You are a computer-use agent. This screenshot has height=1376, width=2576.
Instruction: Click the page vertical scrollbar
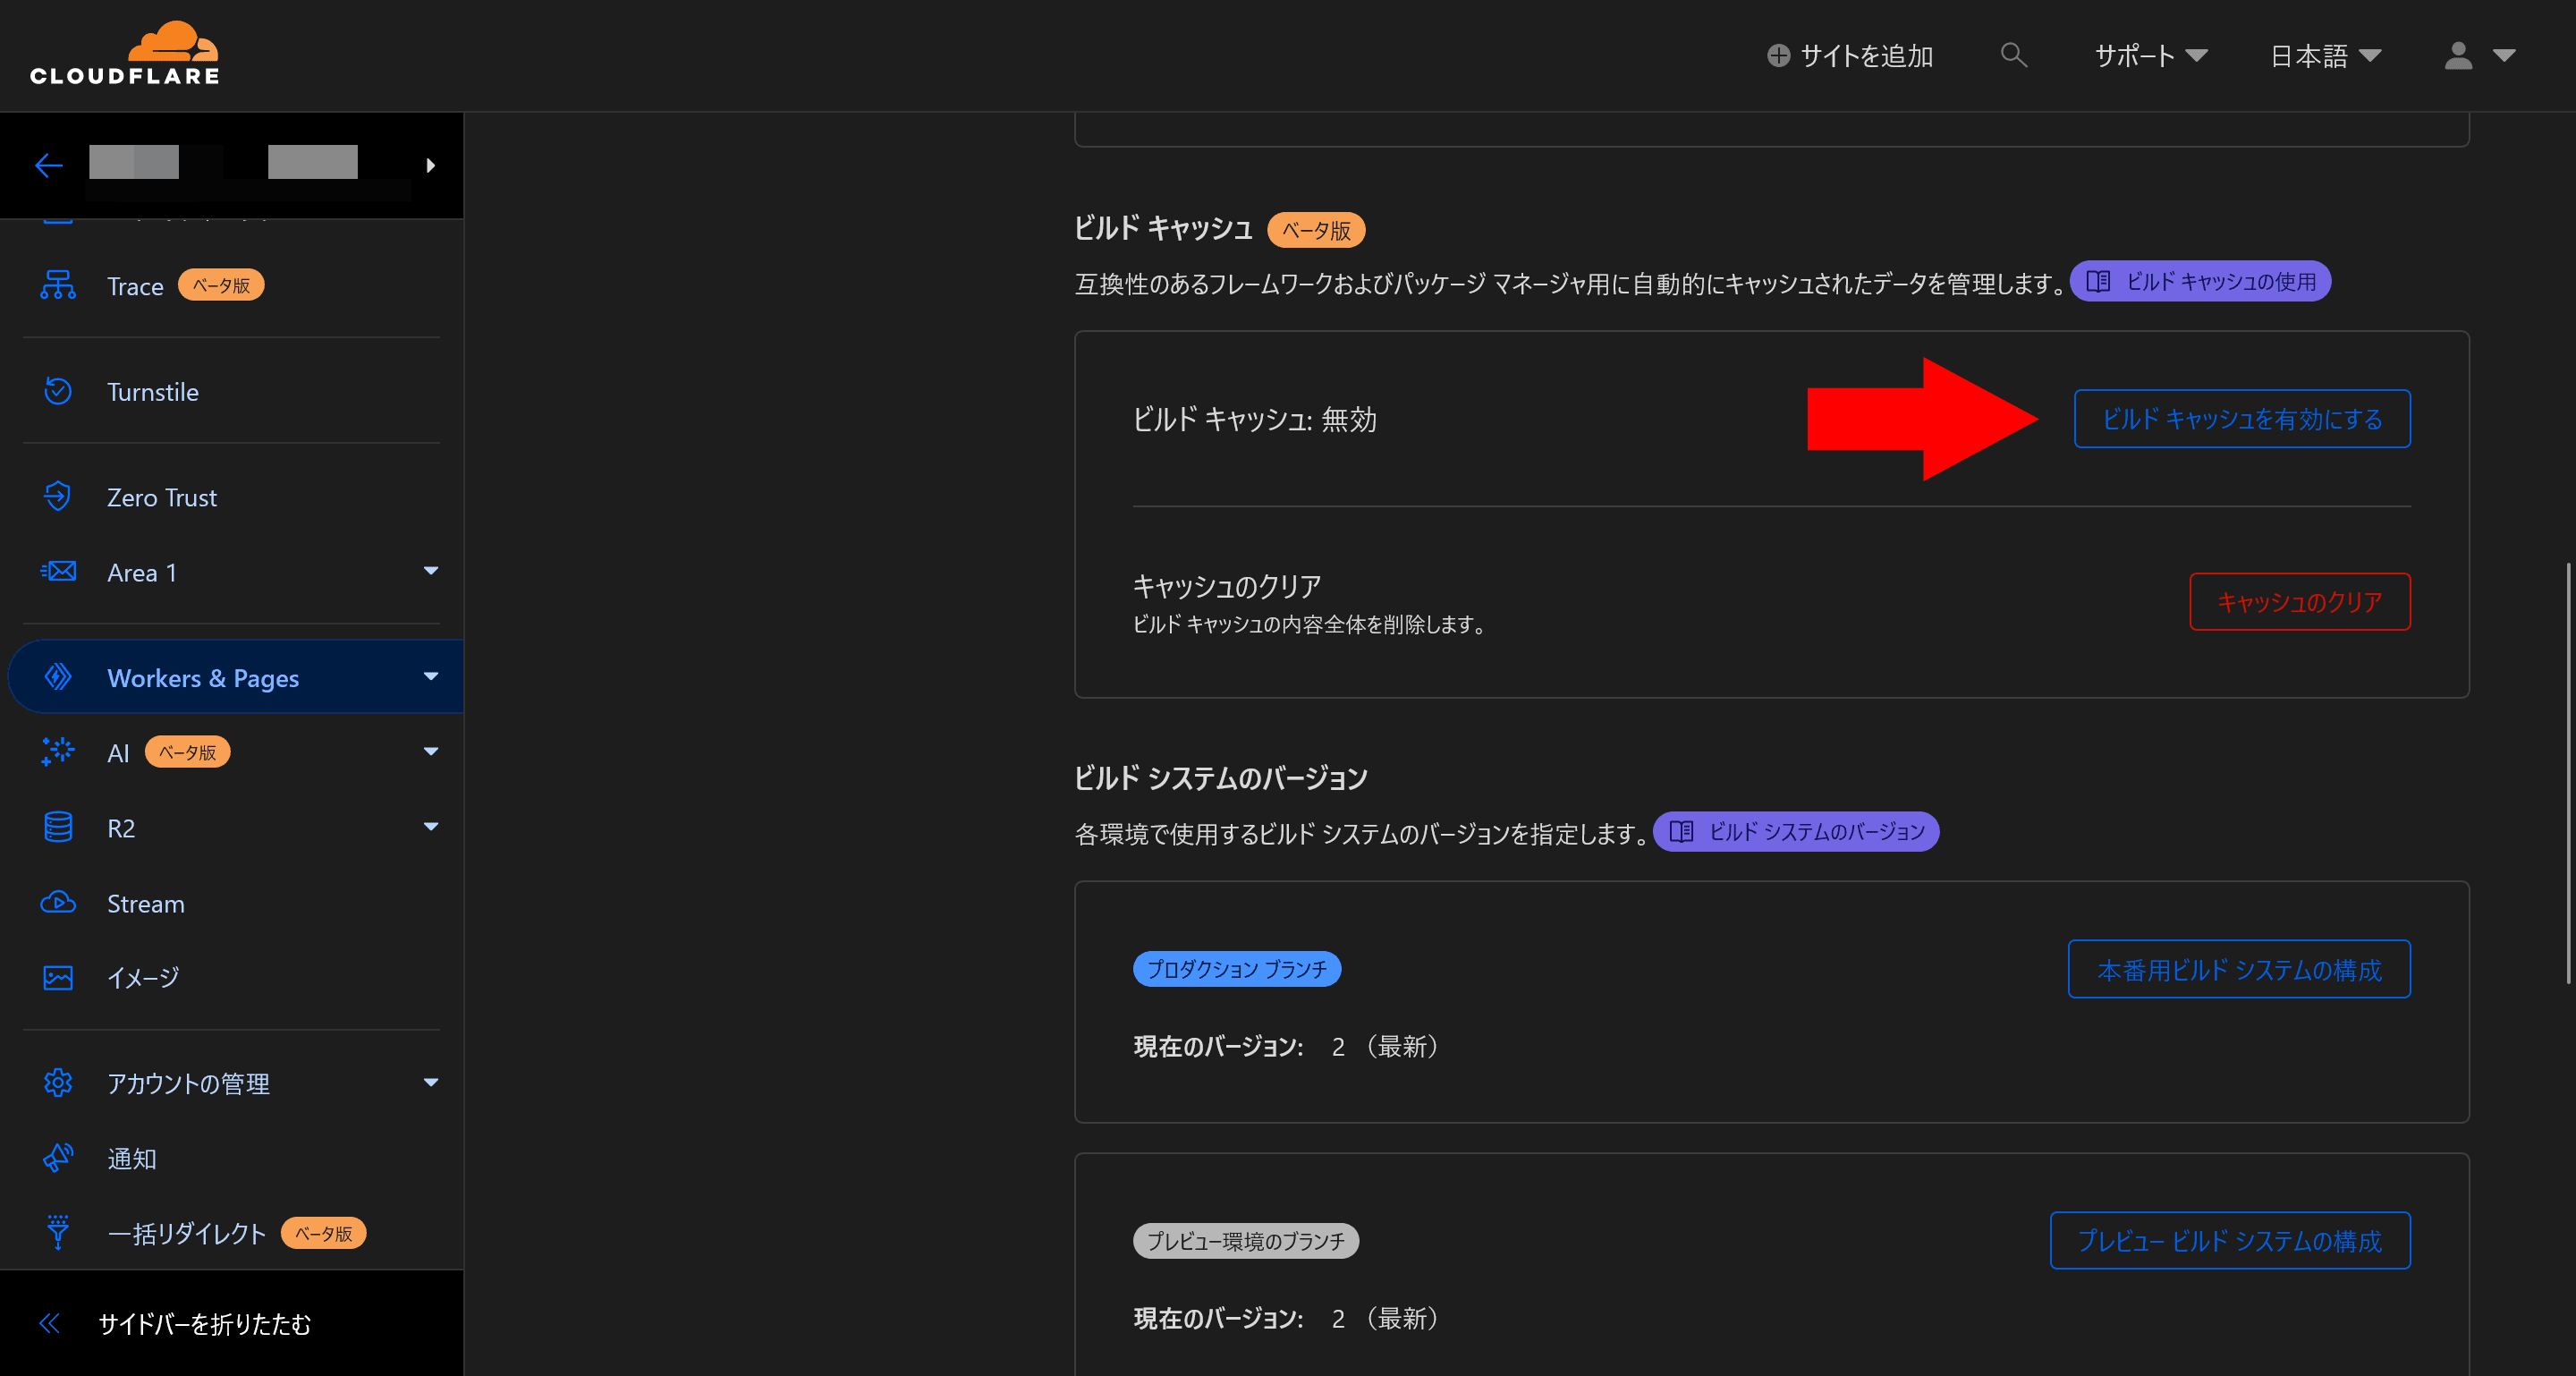[x=2568, y=773]
